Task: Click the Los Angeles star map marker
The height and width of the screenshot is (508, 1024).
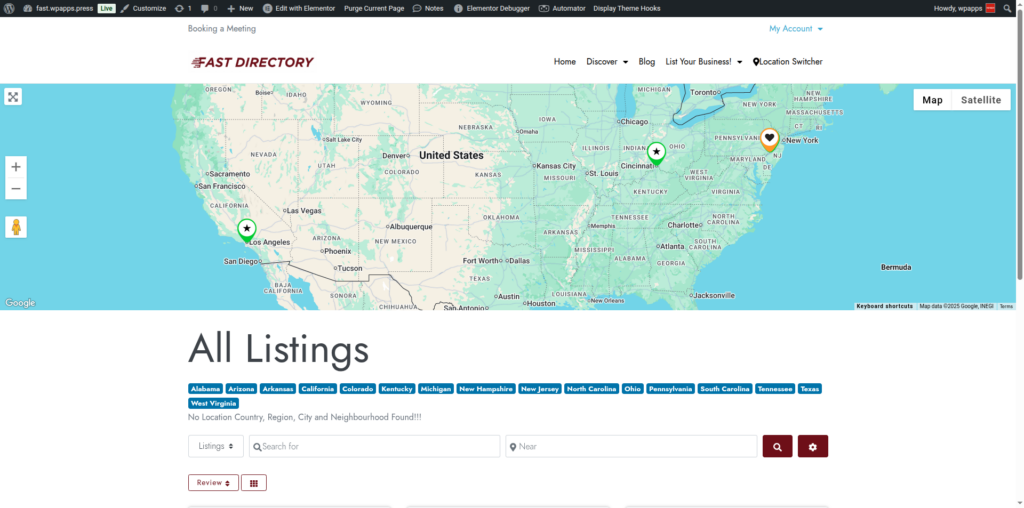Action: click(x=246, y=230)
